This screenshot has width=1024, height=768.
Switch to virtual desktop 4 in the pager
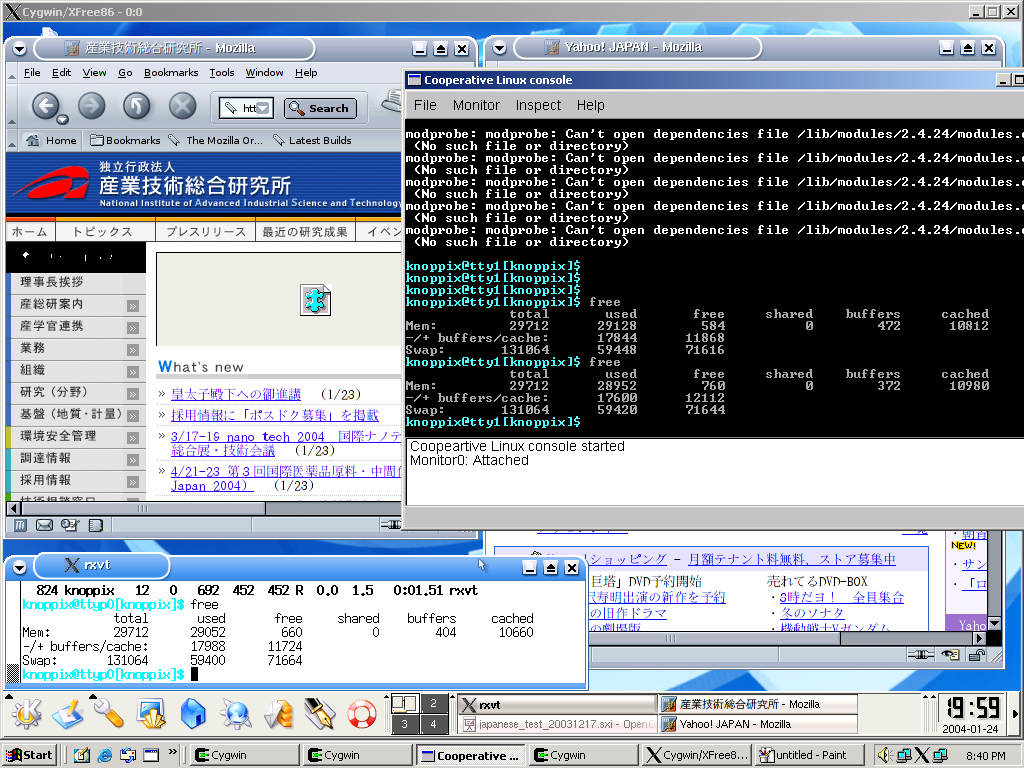click(x=434, y=724)
